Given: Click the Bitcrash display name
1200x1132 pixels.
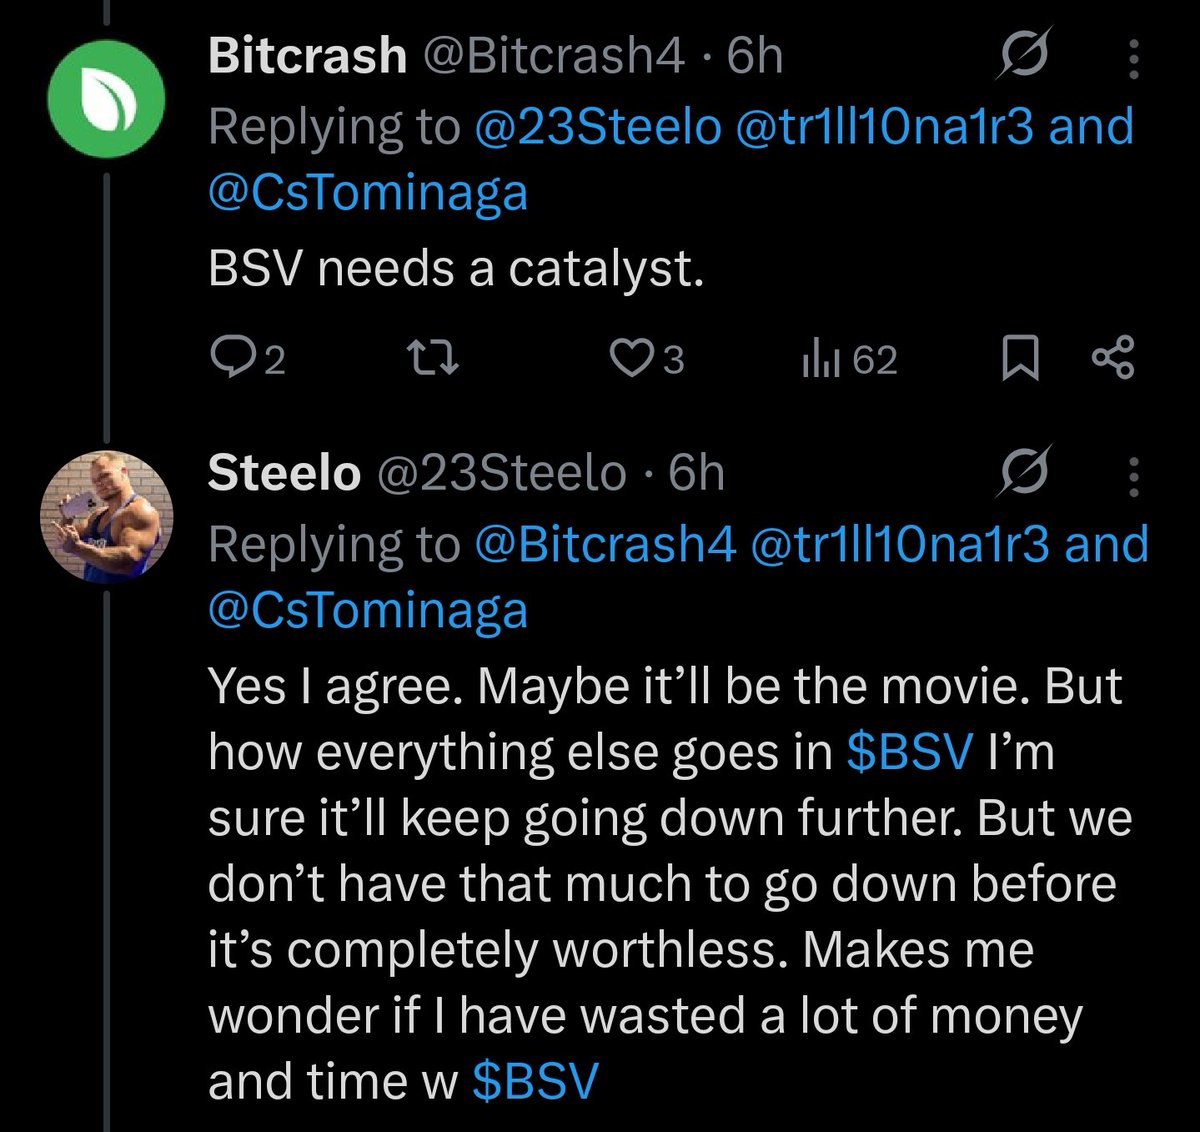Looking at the screenshot, I should 307,57.
